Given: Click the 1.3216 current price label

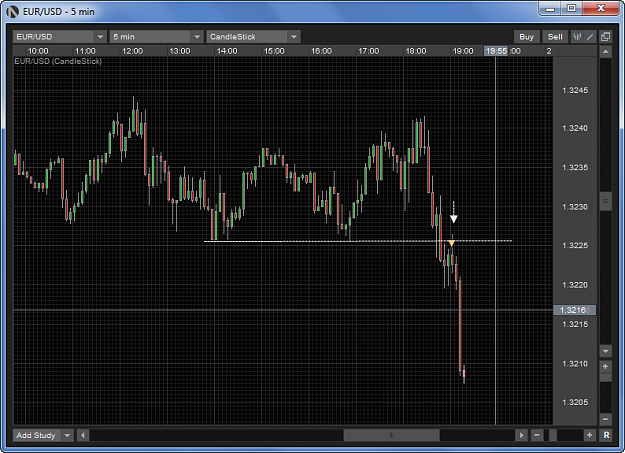Looking at the screenshot, I should [x=574, y=310].
